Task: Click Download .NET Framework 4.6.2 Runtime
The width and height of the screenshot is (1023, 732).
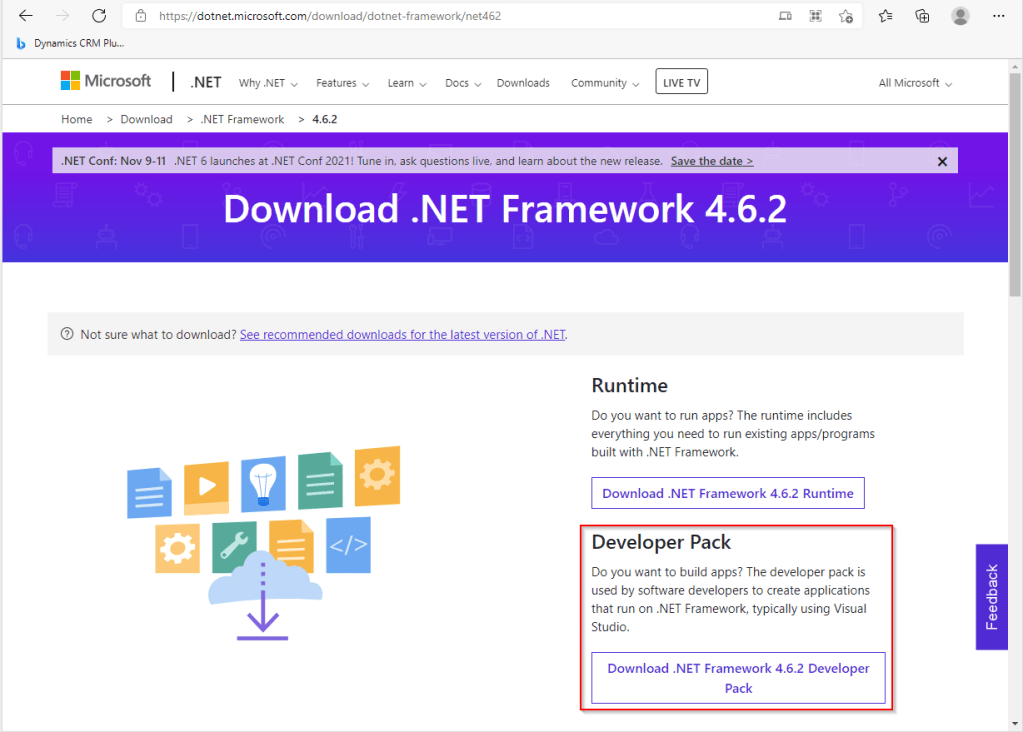Action: tap(727, 493)
